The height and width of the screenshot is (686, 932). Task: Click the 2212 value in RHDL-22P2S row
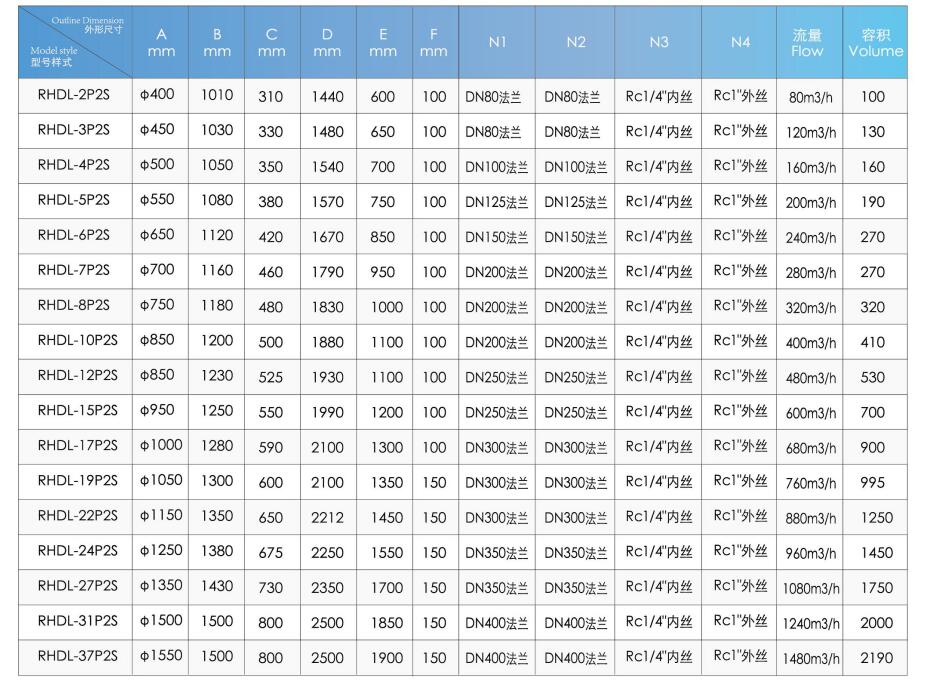pos(328,517)
